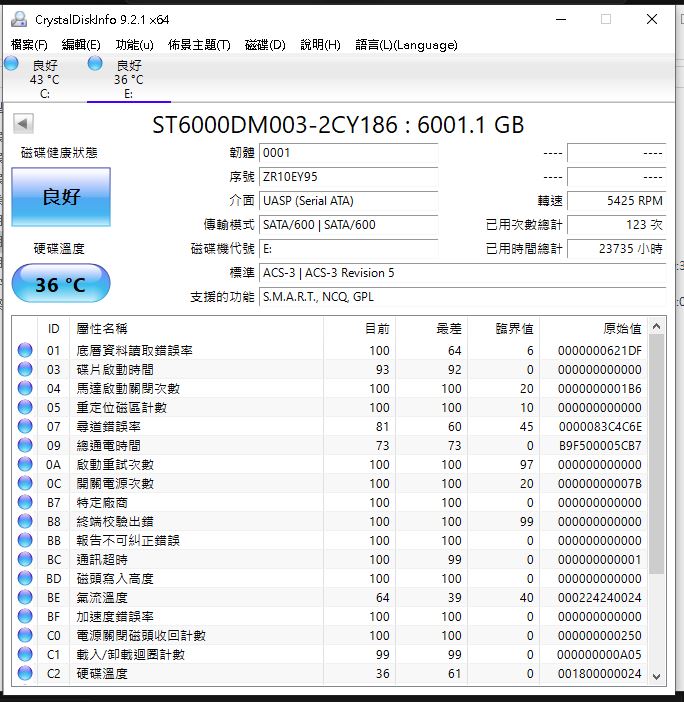Click the ID column header
This screenshot has width=684, height=702.
[x=53, y=329]
